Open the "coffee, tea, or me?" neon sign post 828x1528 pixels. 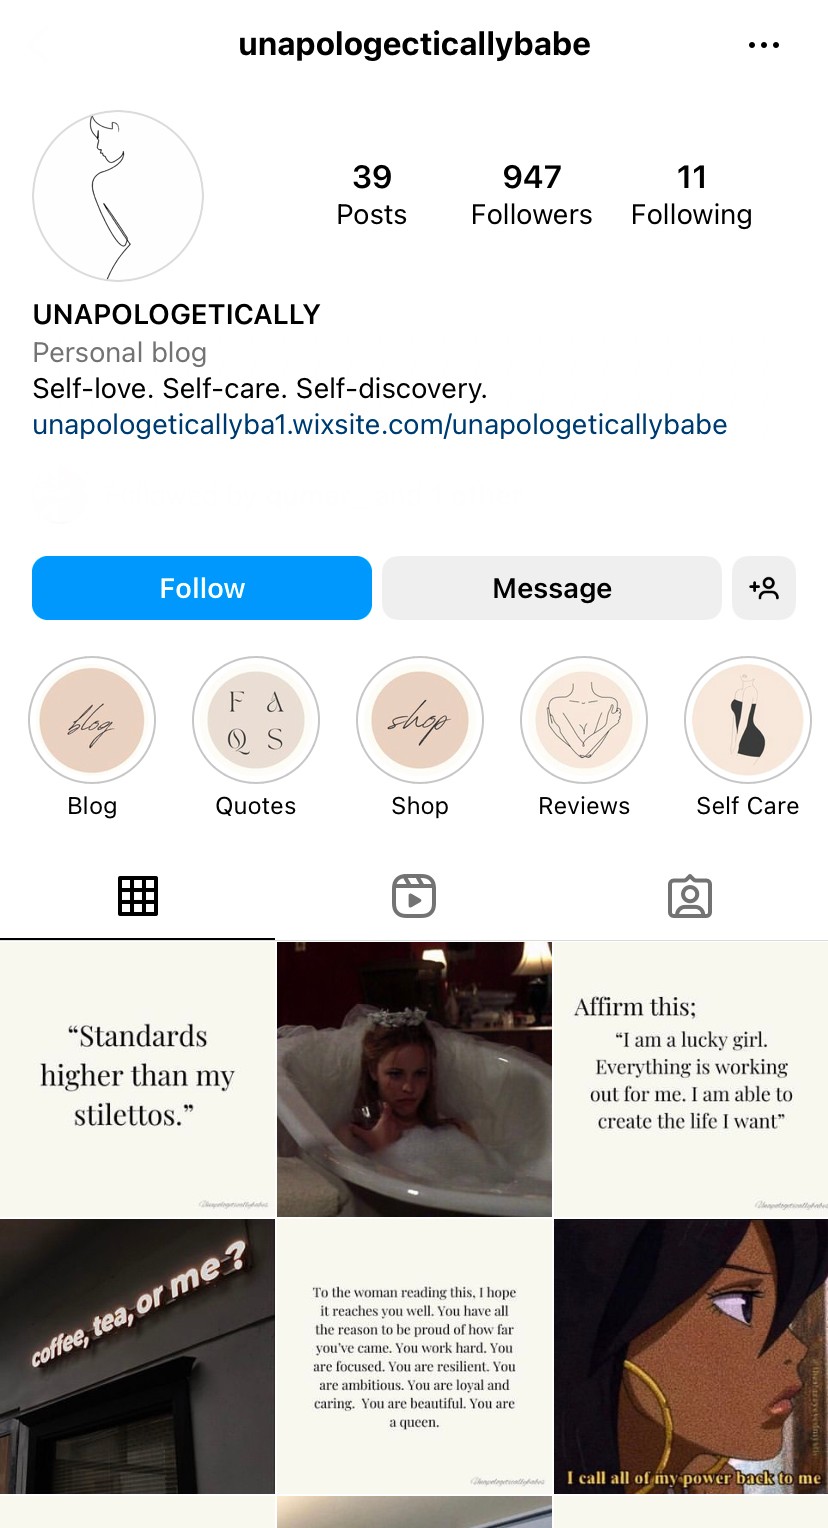click(x=137, y=1356)
